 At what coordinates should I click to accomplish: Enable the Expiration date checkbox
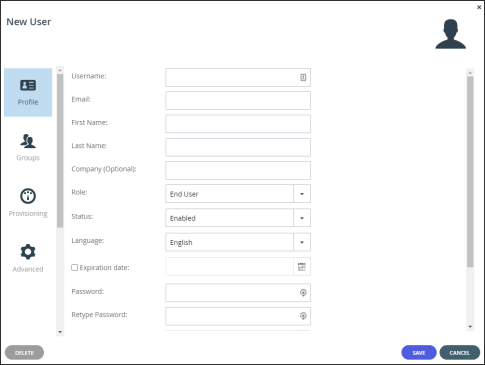click(75, 267)
